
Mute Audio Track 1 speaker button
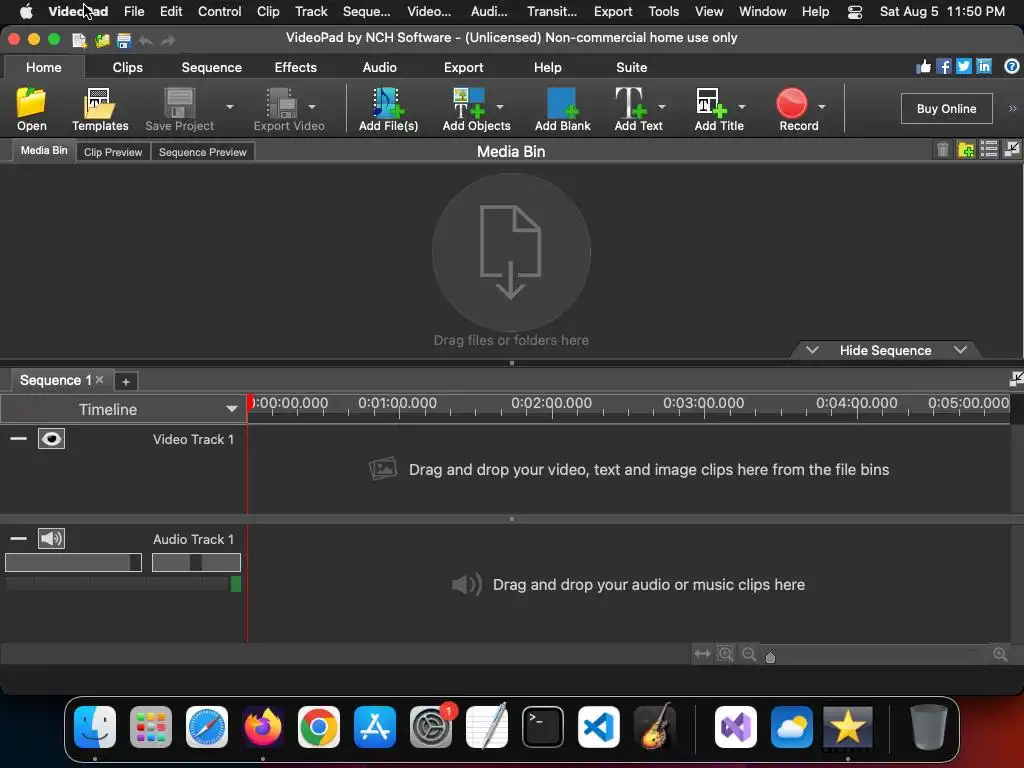(51, 539)
